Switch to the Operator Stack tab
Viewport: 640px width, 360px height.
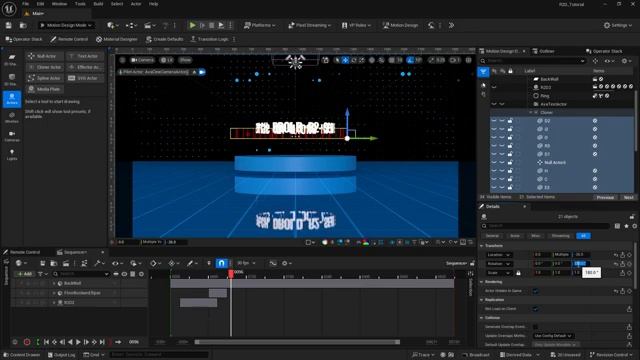[x=604, y=51]
